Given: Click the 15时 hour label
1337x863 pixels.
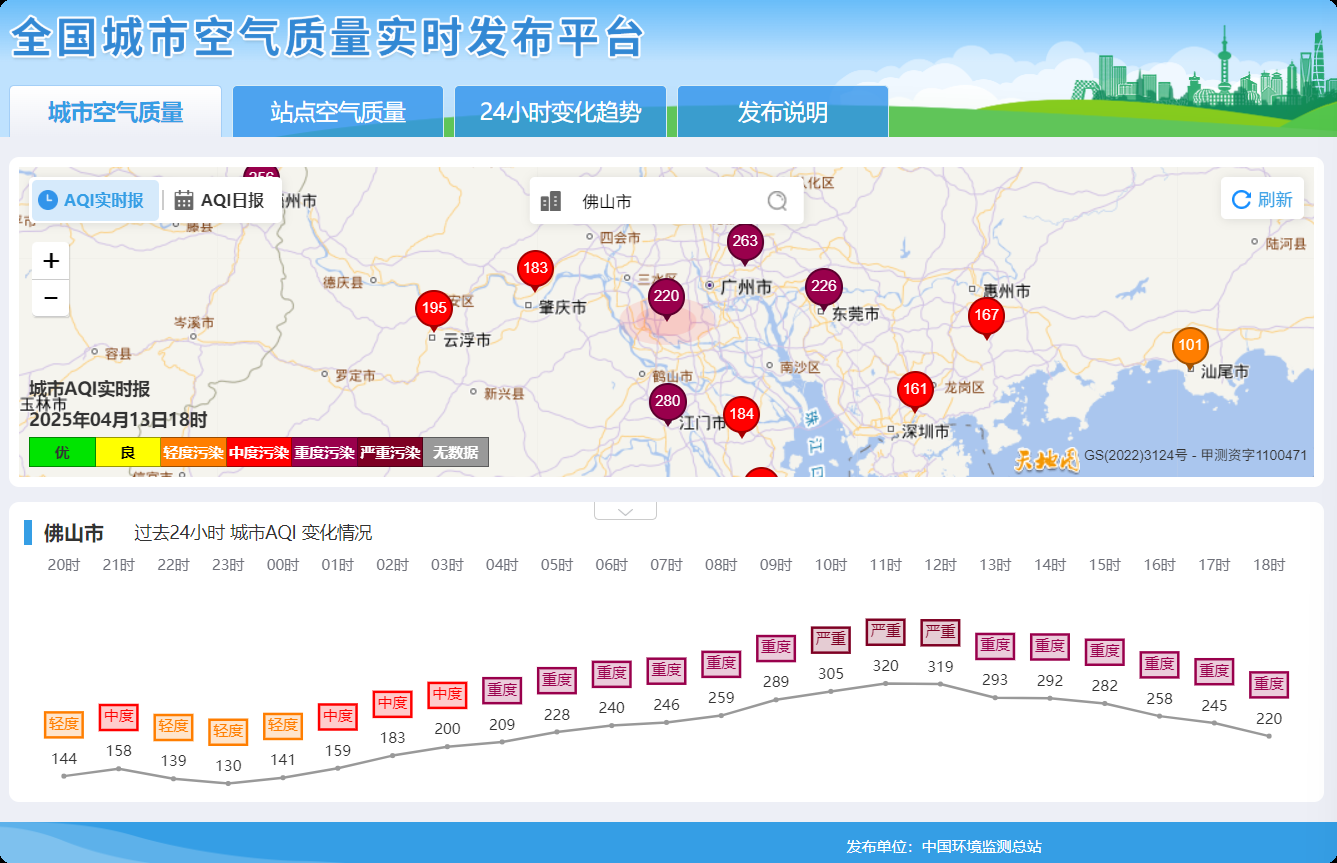Looking at the screenshot, I should click(x=1105, y=565).
